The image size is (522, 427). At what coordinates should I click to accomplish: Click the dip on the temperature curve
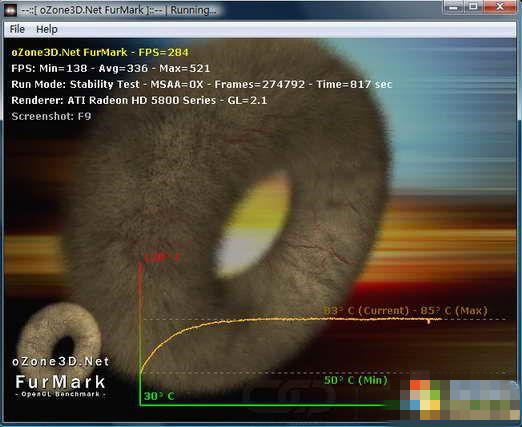click(x=429, y=321)
